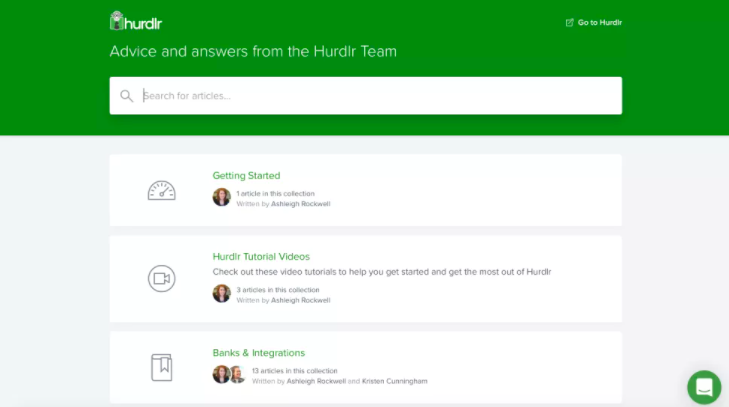
Task: Click the video camera icon for Tutorial Videos
Action: (x=161, y=279)
